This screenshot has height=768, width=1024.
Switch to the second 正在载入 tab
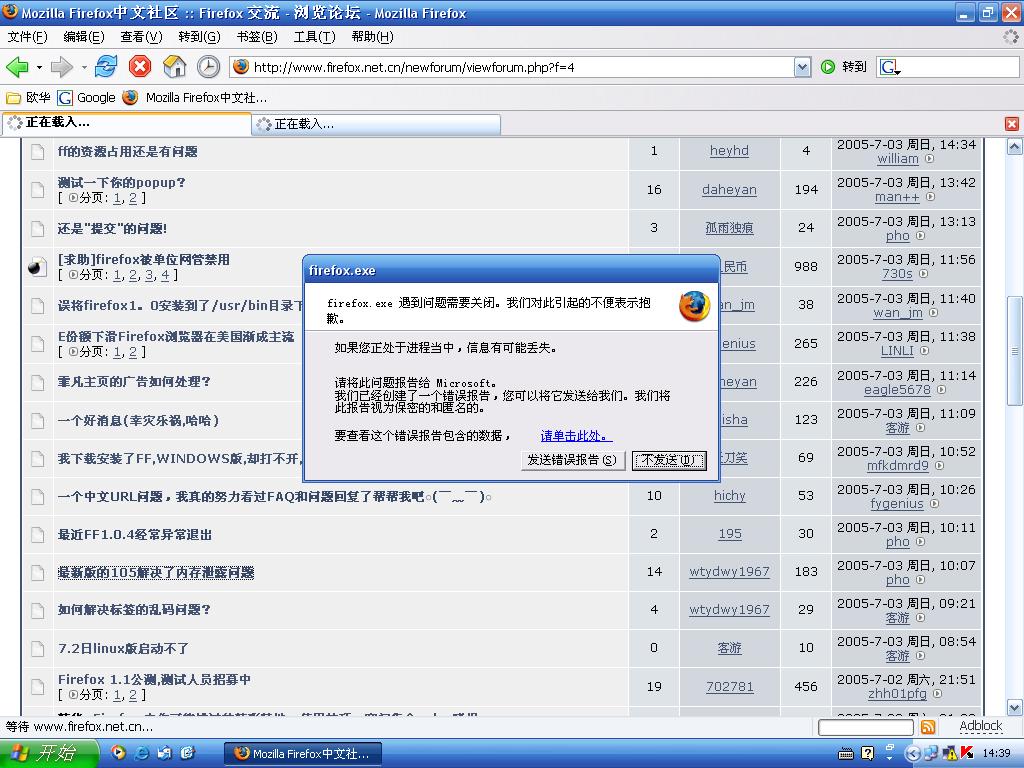tap(377, 124)
